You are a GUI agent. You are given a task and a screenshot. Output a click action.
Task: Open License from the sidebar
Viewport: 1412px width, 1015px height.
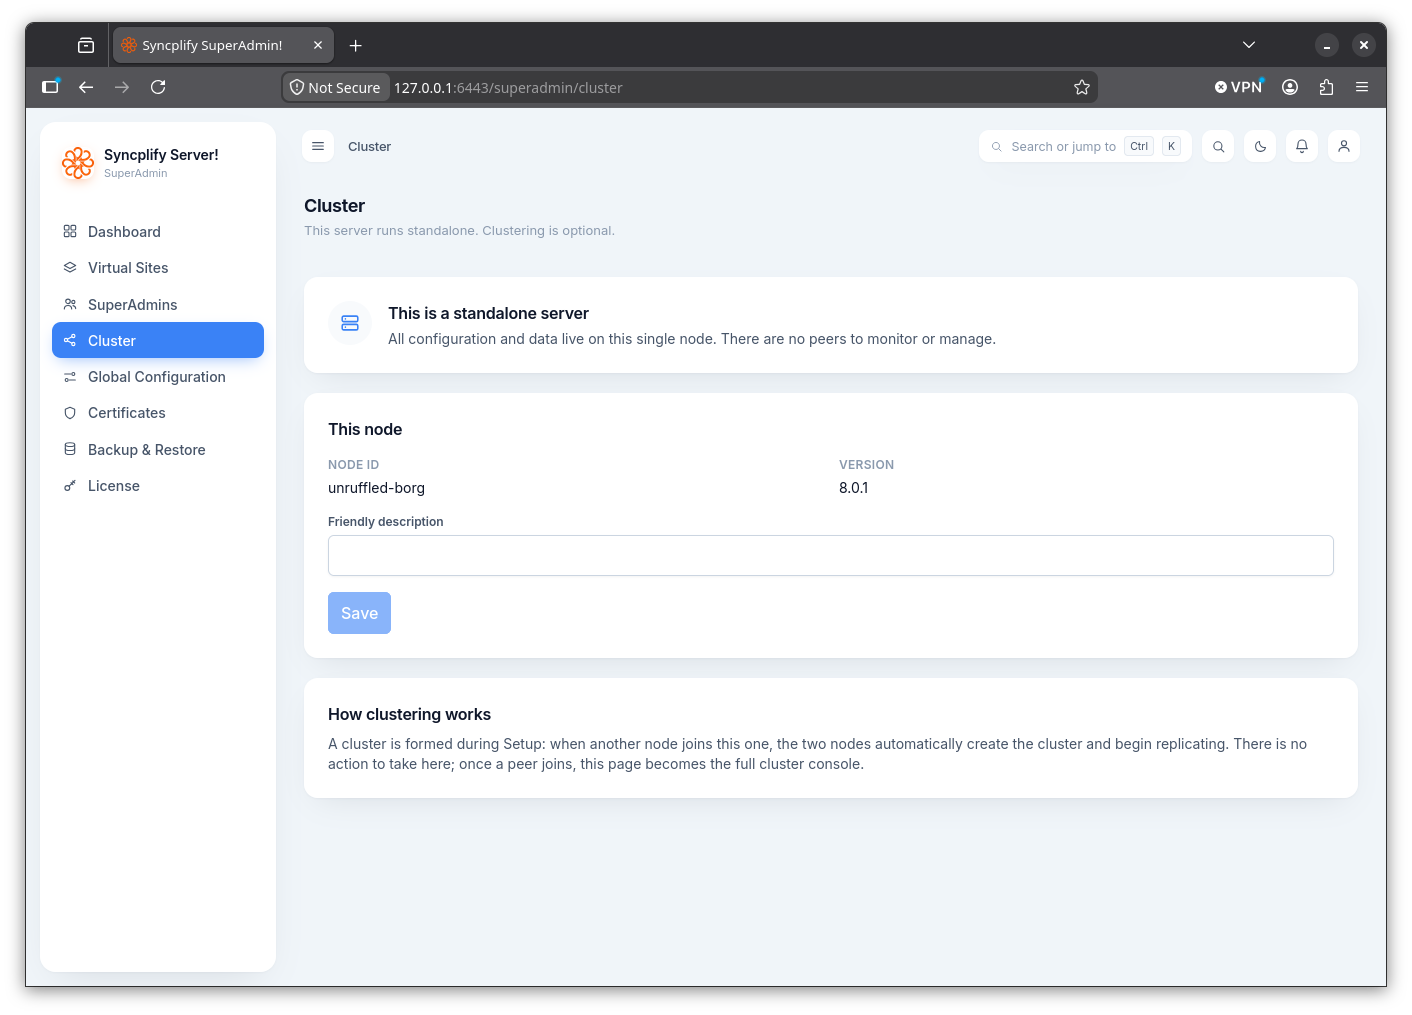pos(158,486)
